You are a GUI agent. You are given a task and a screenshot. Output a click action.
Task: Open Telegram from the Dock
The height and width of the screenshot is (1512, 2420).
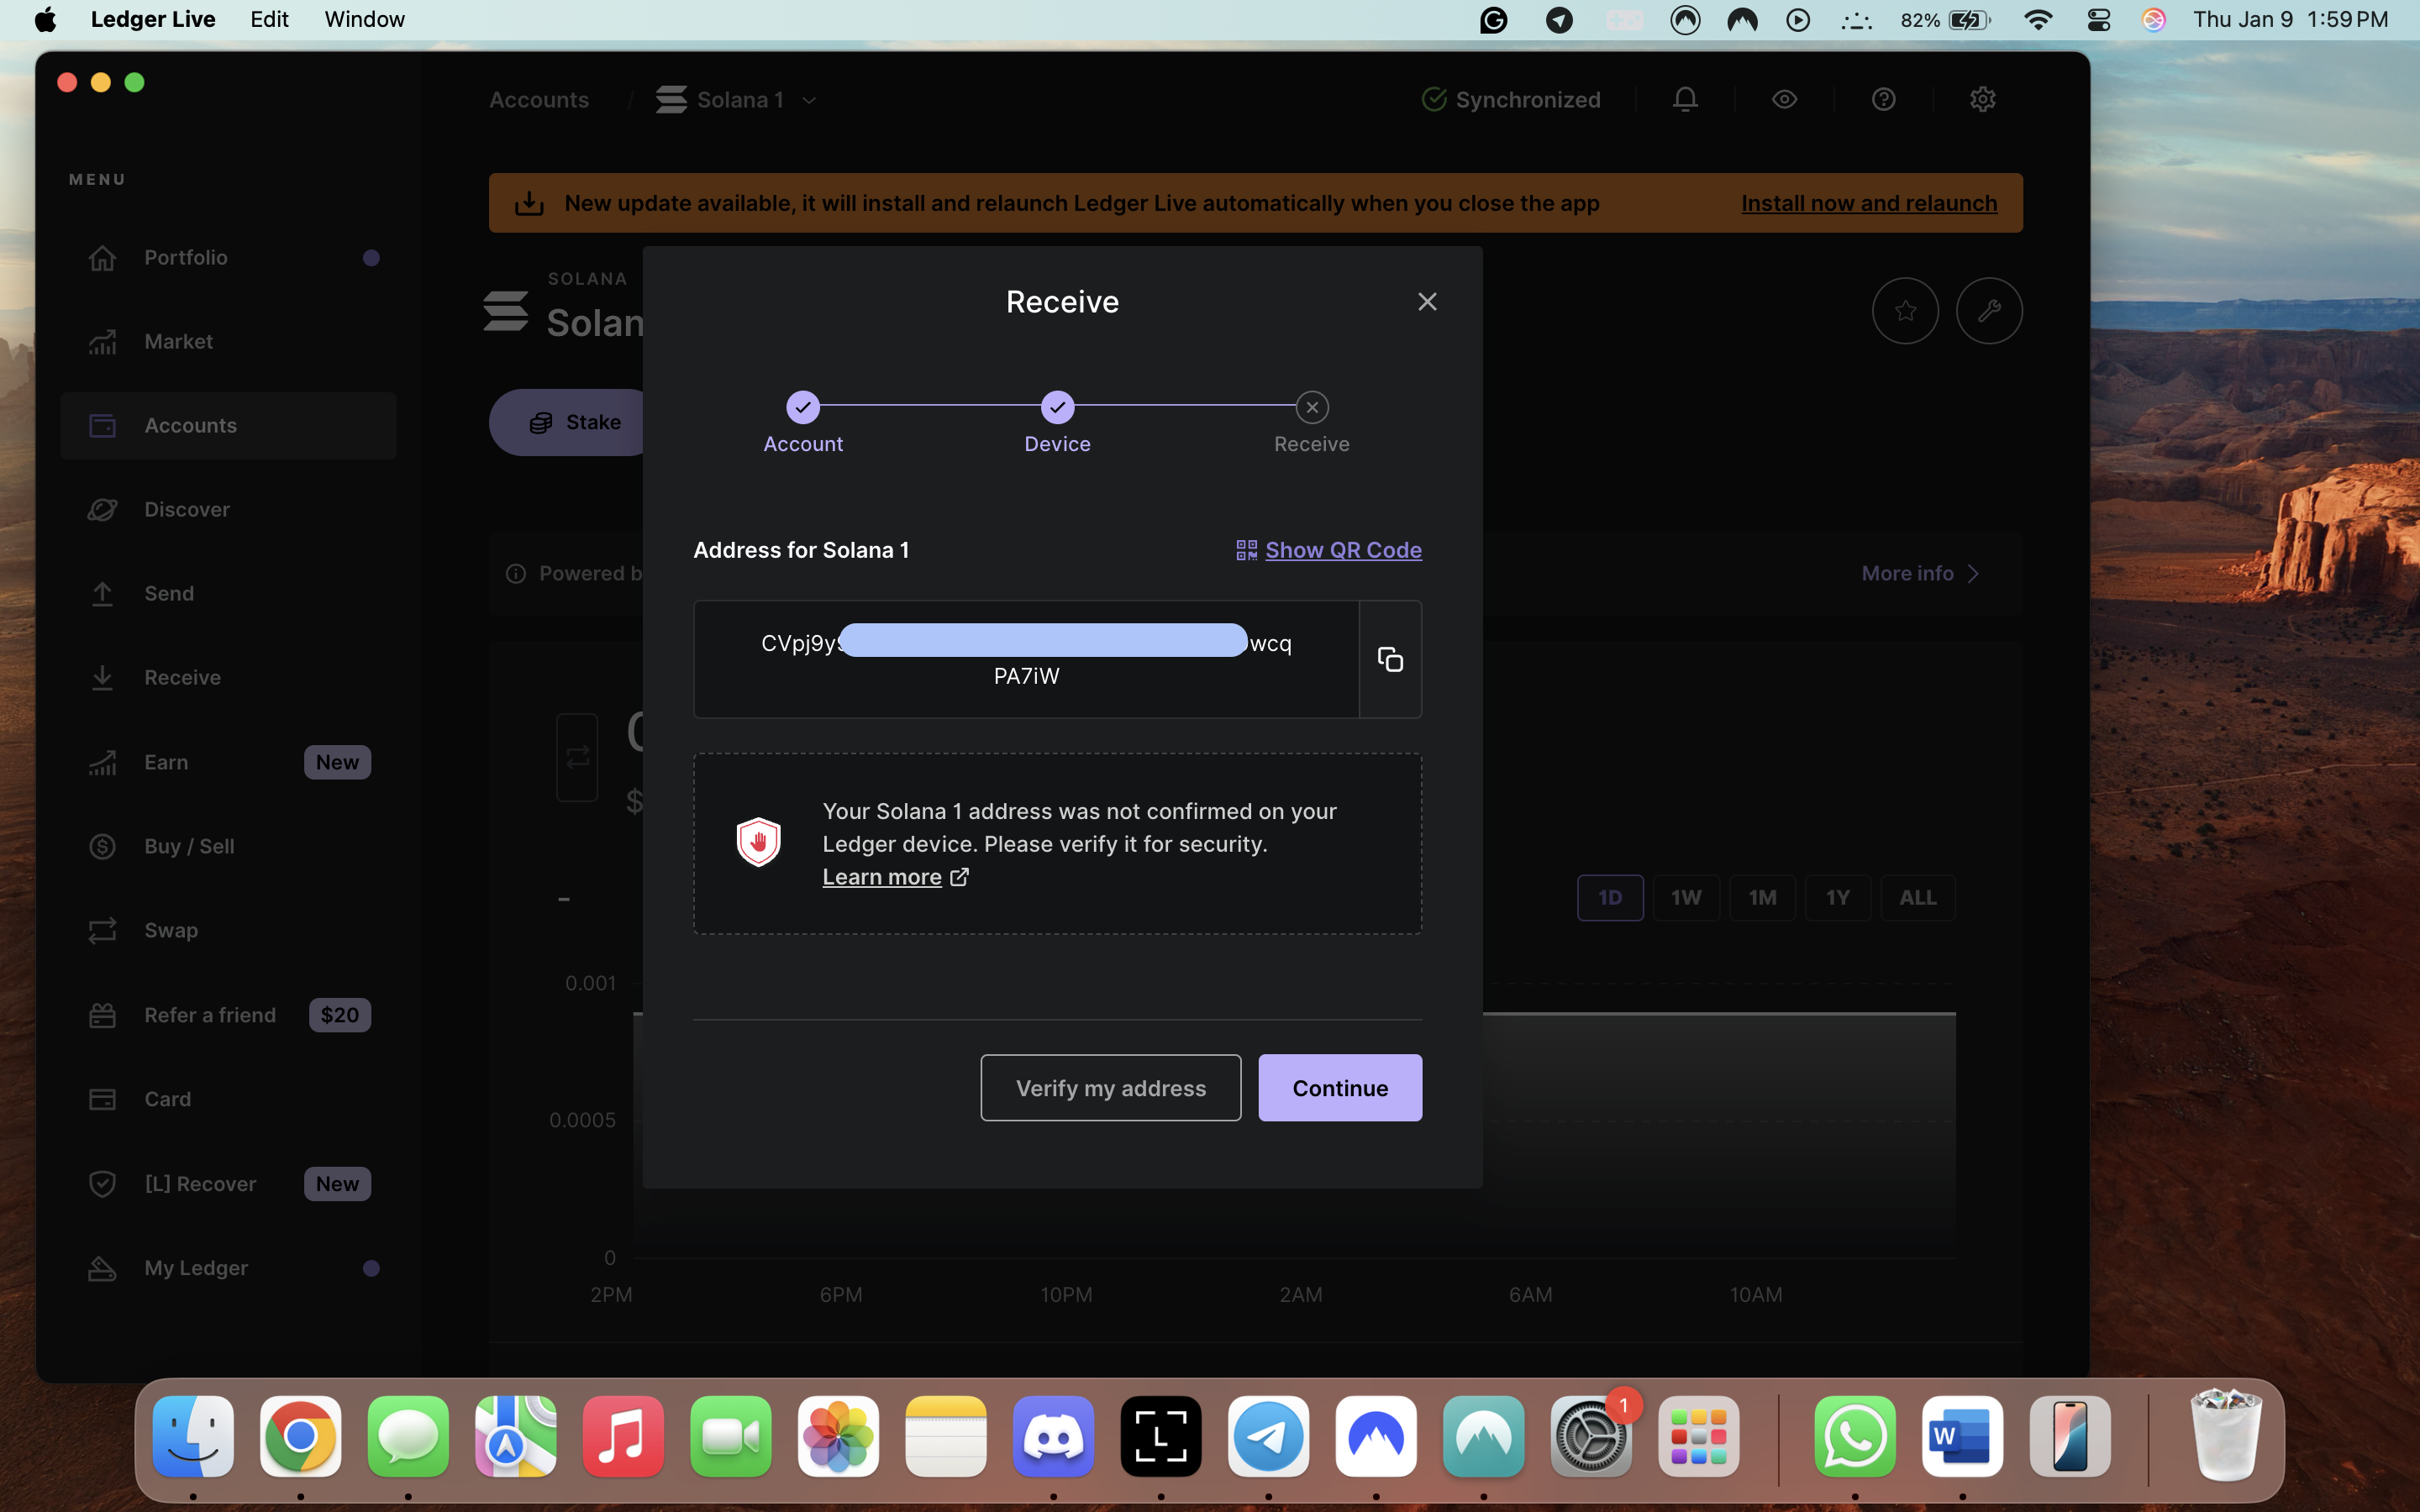click(x=1268, y=1437)
